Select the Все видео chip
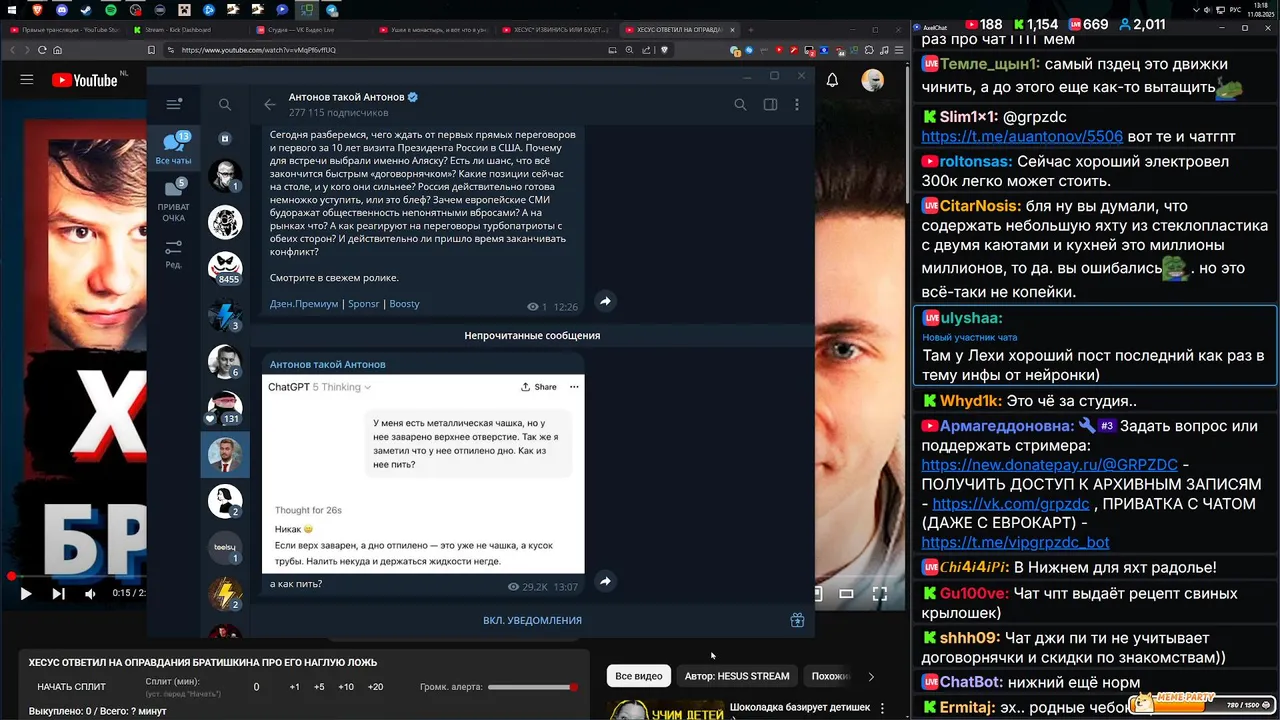The height and width of the screenshot is (720, 1280). tap(638, 676)
